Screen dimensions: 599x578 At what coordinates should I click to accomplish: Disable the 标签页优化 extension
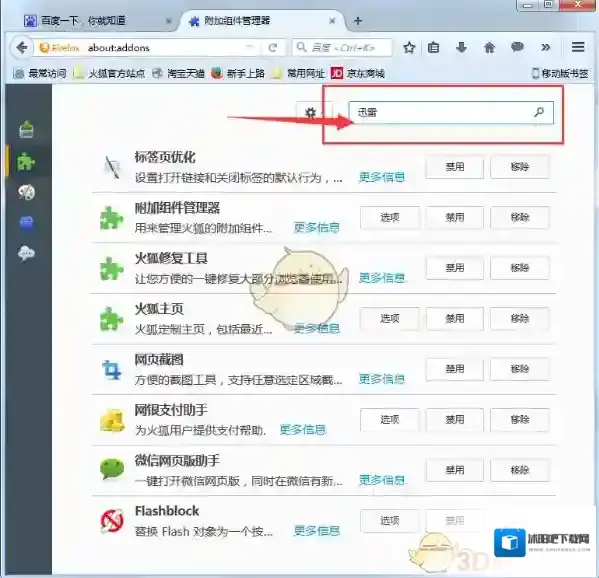pyautogui.click(x=455, y=167)
